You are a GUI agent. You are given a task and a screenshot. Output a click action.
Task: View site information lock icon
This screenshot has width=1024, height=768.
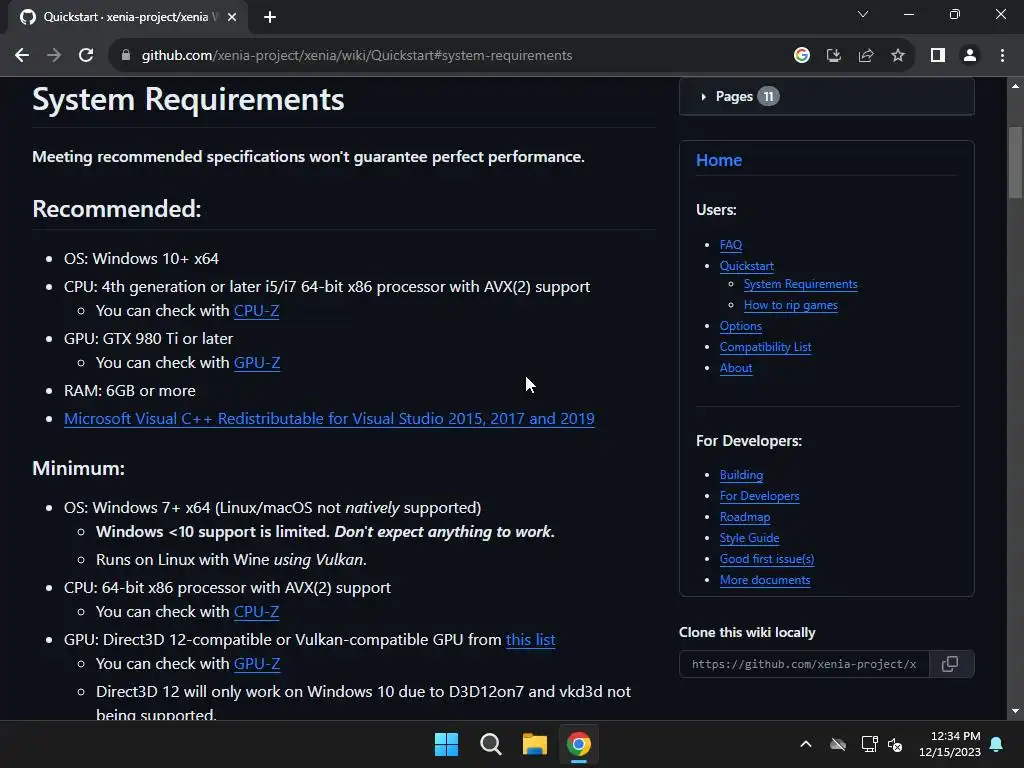pos(125,56)
